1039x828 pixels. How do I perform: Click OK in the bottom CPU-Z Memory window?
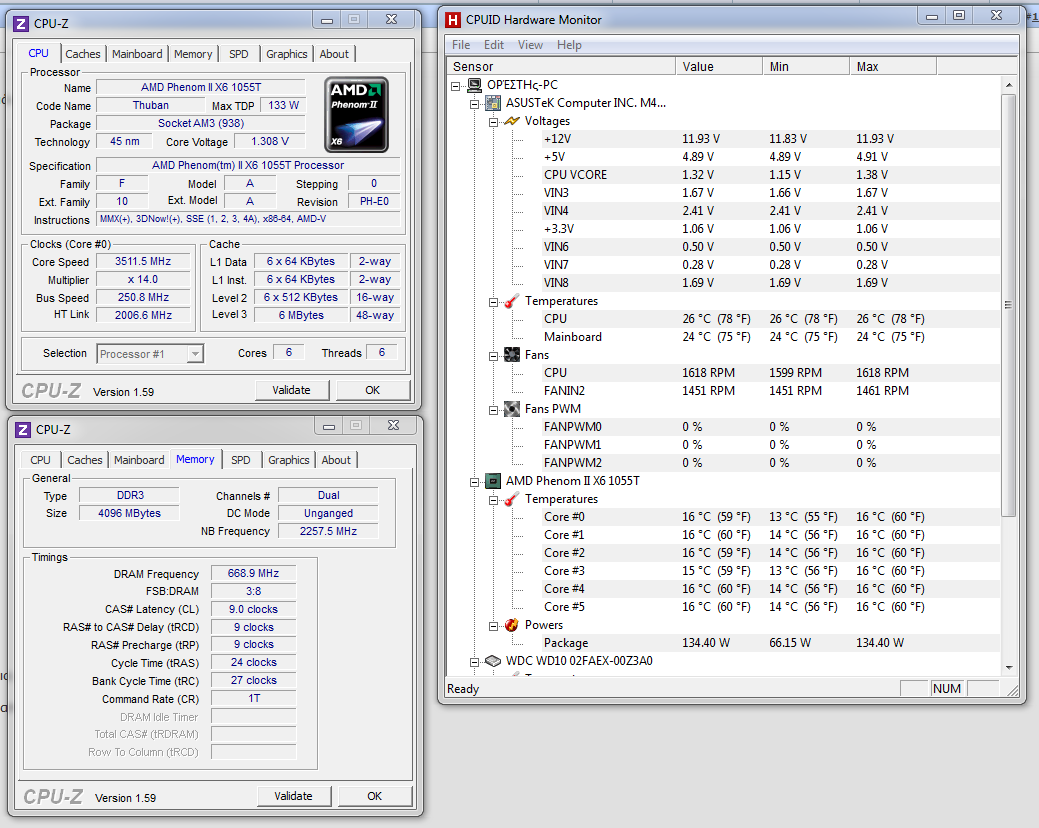coord(374,796)
